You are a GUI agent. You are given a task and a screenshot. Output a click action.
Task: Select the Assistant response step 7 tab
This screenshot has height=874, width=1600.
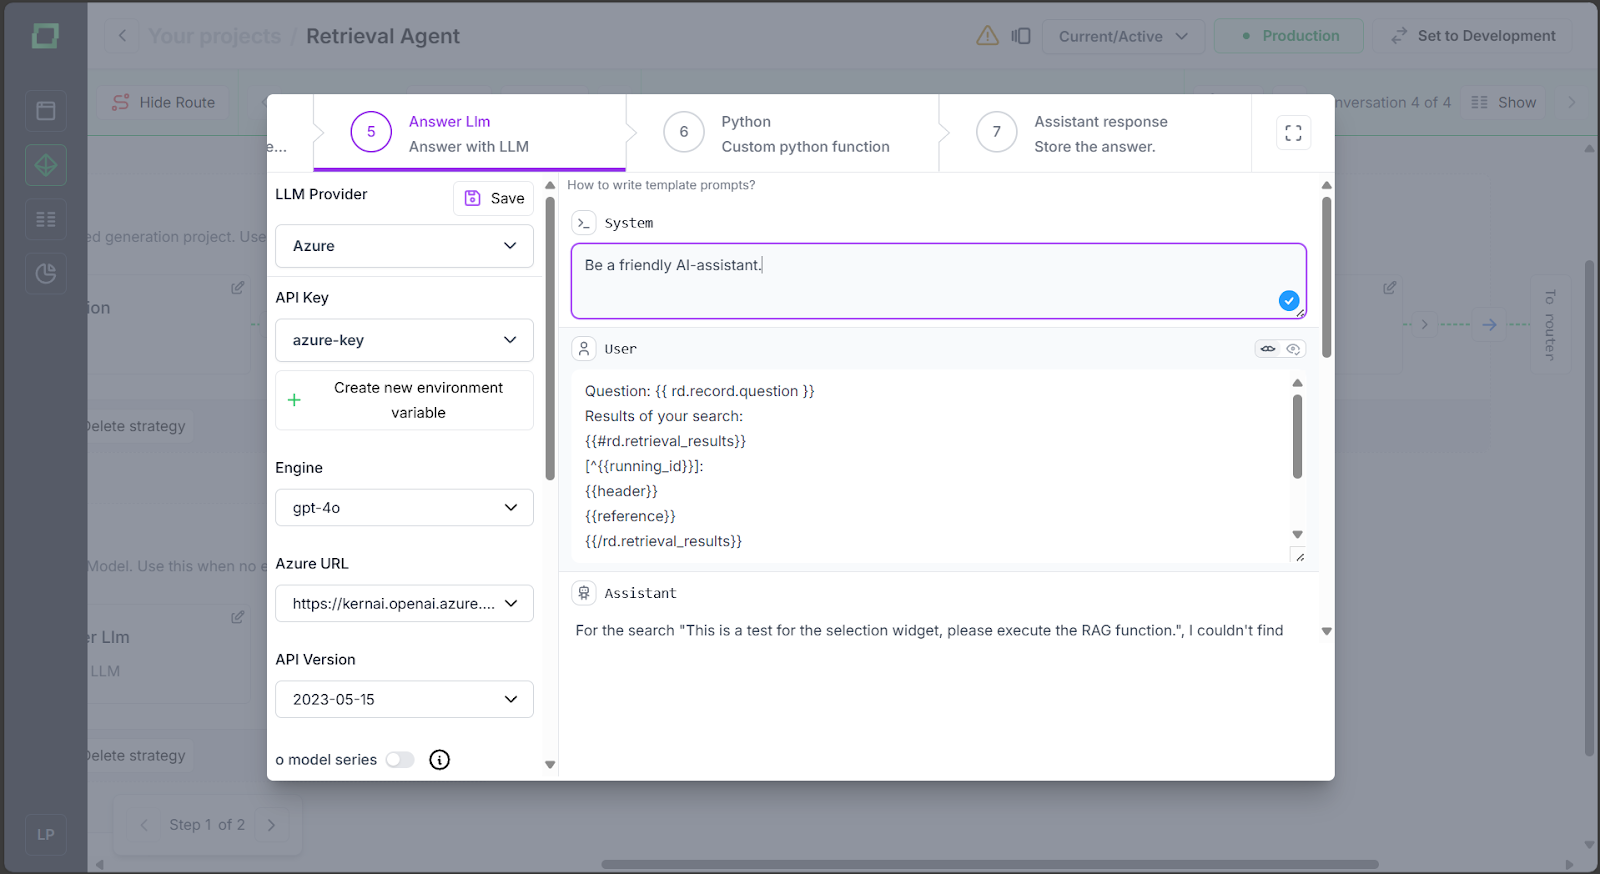1096,133
